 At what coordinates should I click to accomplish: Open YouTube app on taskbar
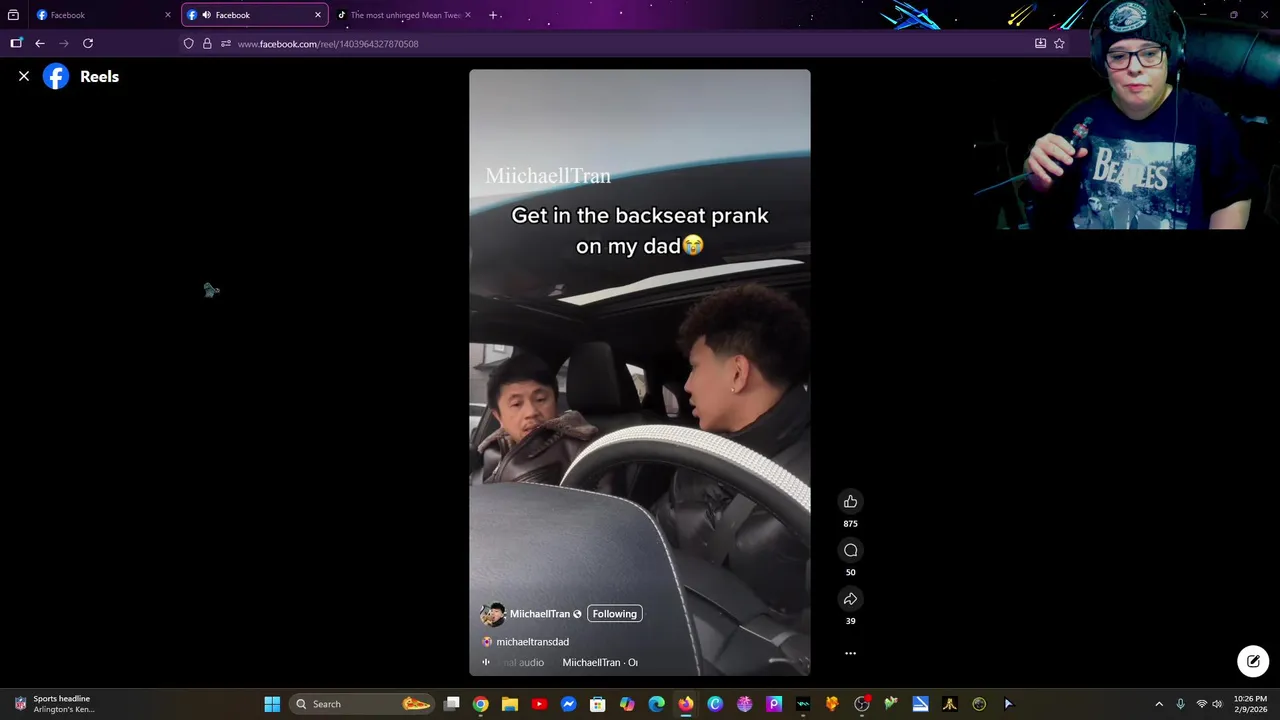[x=539, y=704]
